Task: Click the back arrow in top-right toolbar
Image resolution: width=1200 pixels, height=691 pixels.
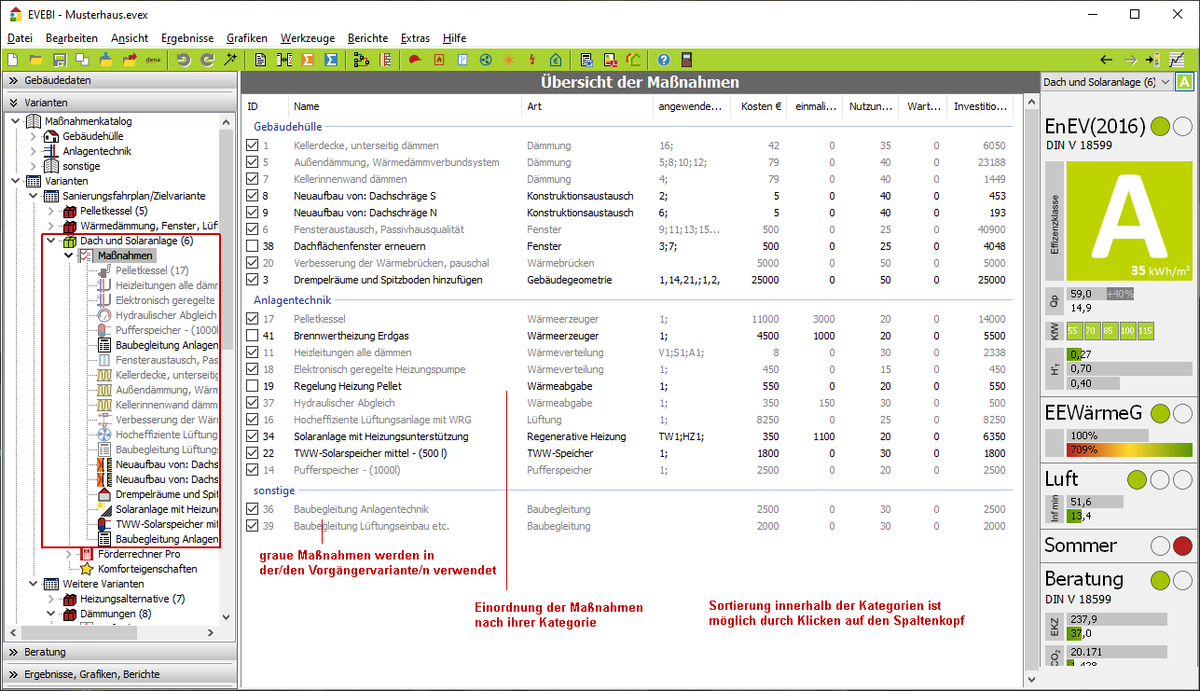Action: pos(1106,60)
